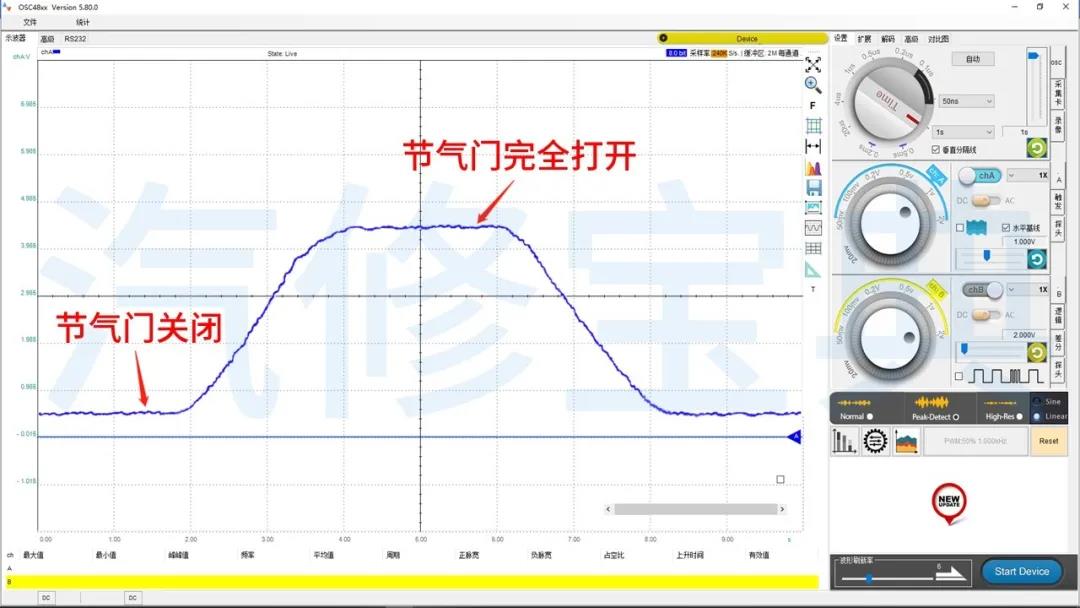Select Sine interpolation radio
Viewport: 1080px width, 608px height.
[x=1037, y=401]
